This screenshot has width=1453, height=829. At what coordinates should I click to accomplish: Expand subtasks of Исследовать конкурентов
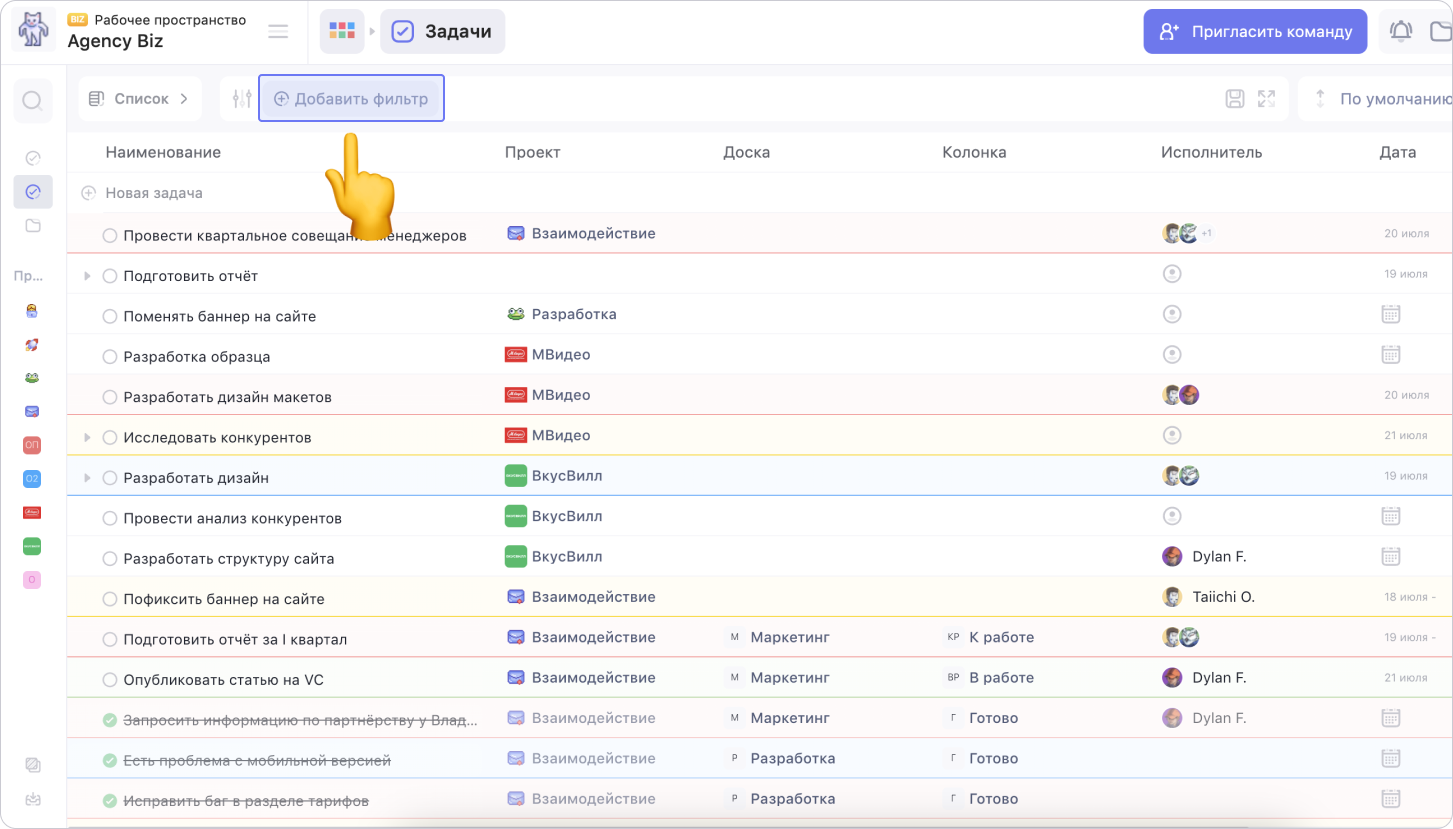[87, 437]
